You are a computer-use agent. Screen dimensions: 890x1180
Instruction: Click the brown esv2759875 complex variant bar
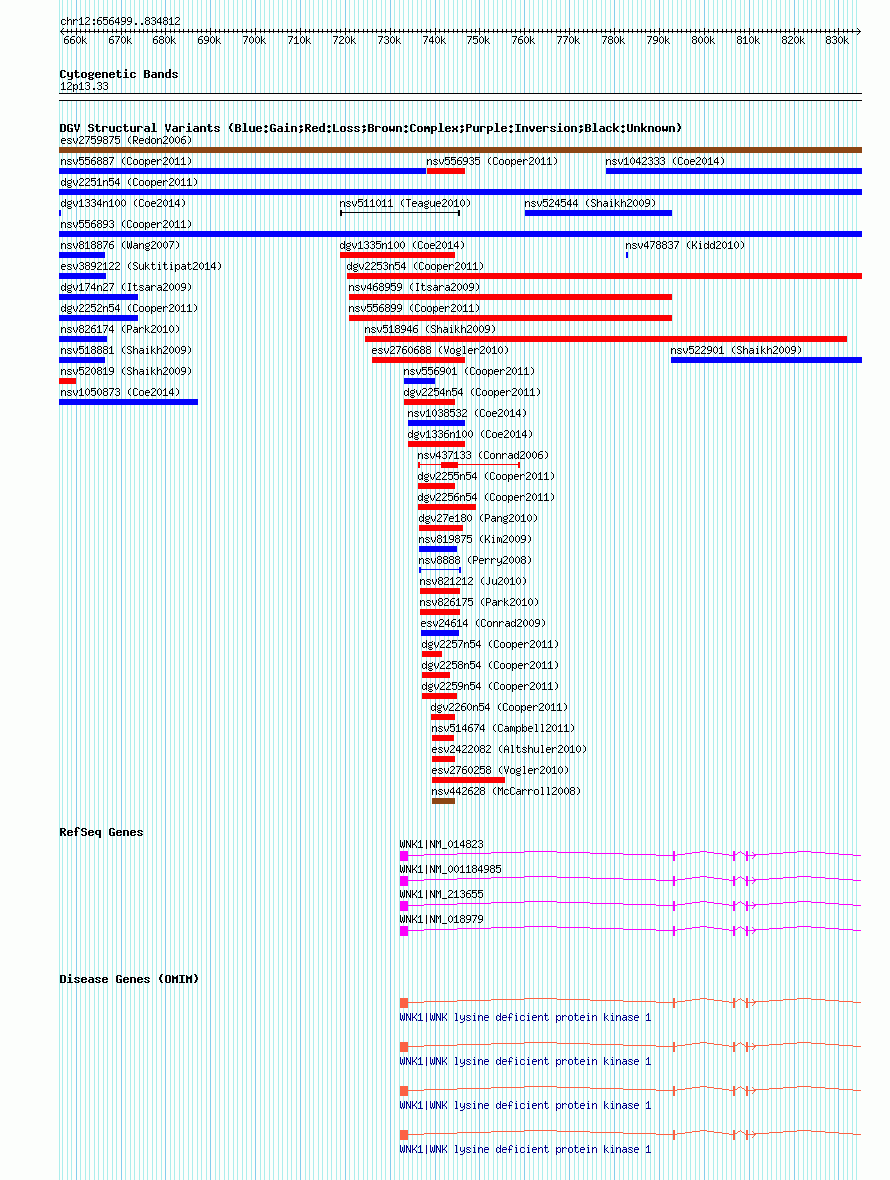[460, 151]
